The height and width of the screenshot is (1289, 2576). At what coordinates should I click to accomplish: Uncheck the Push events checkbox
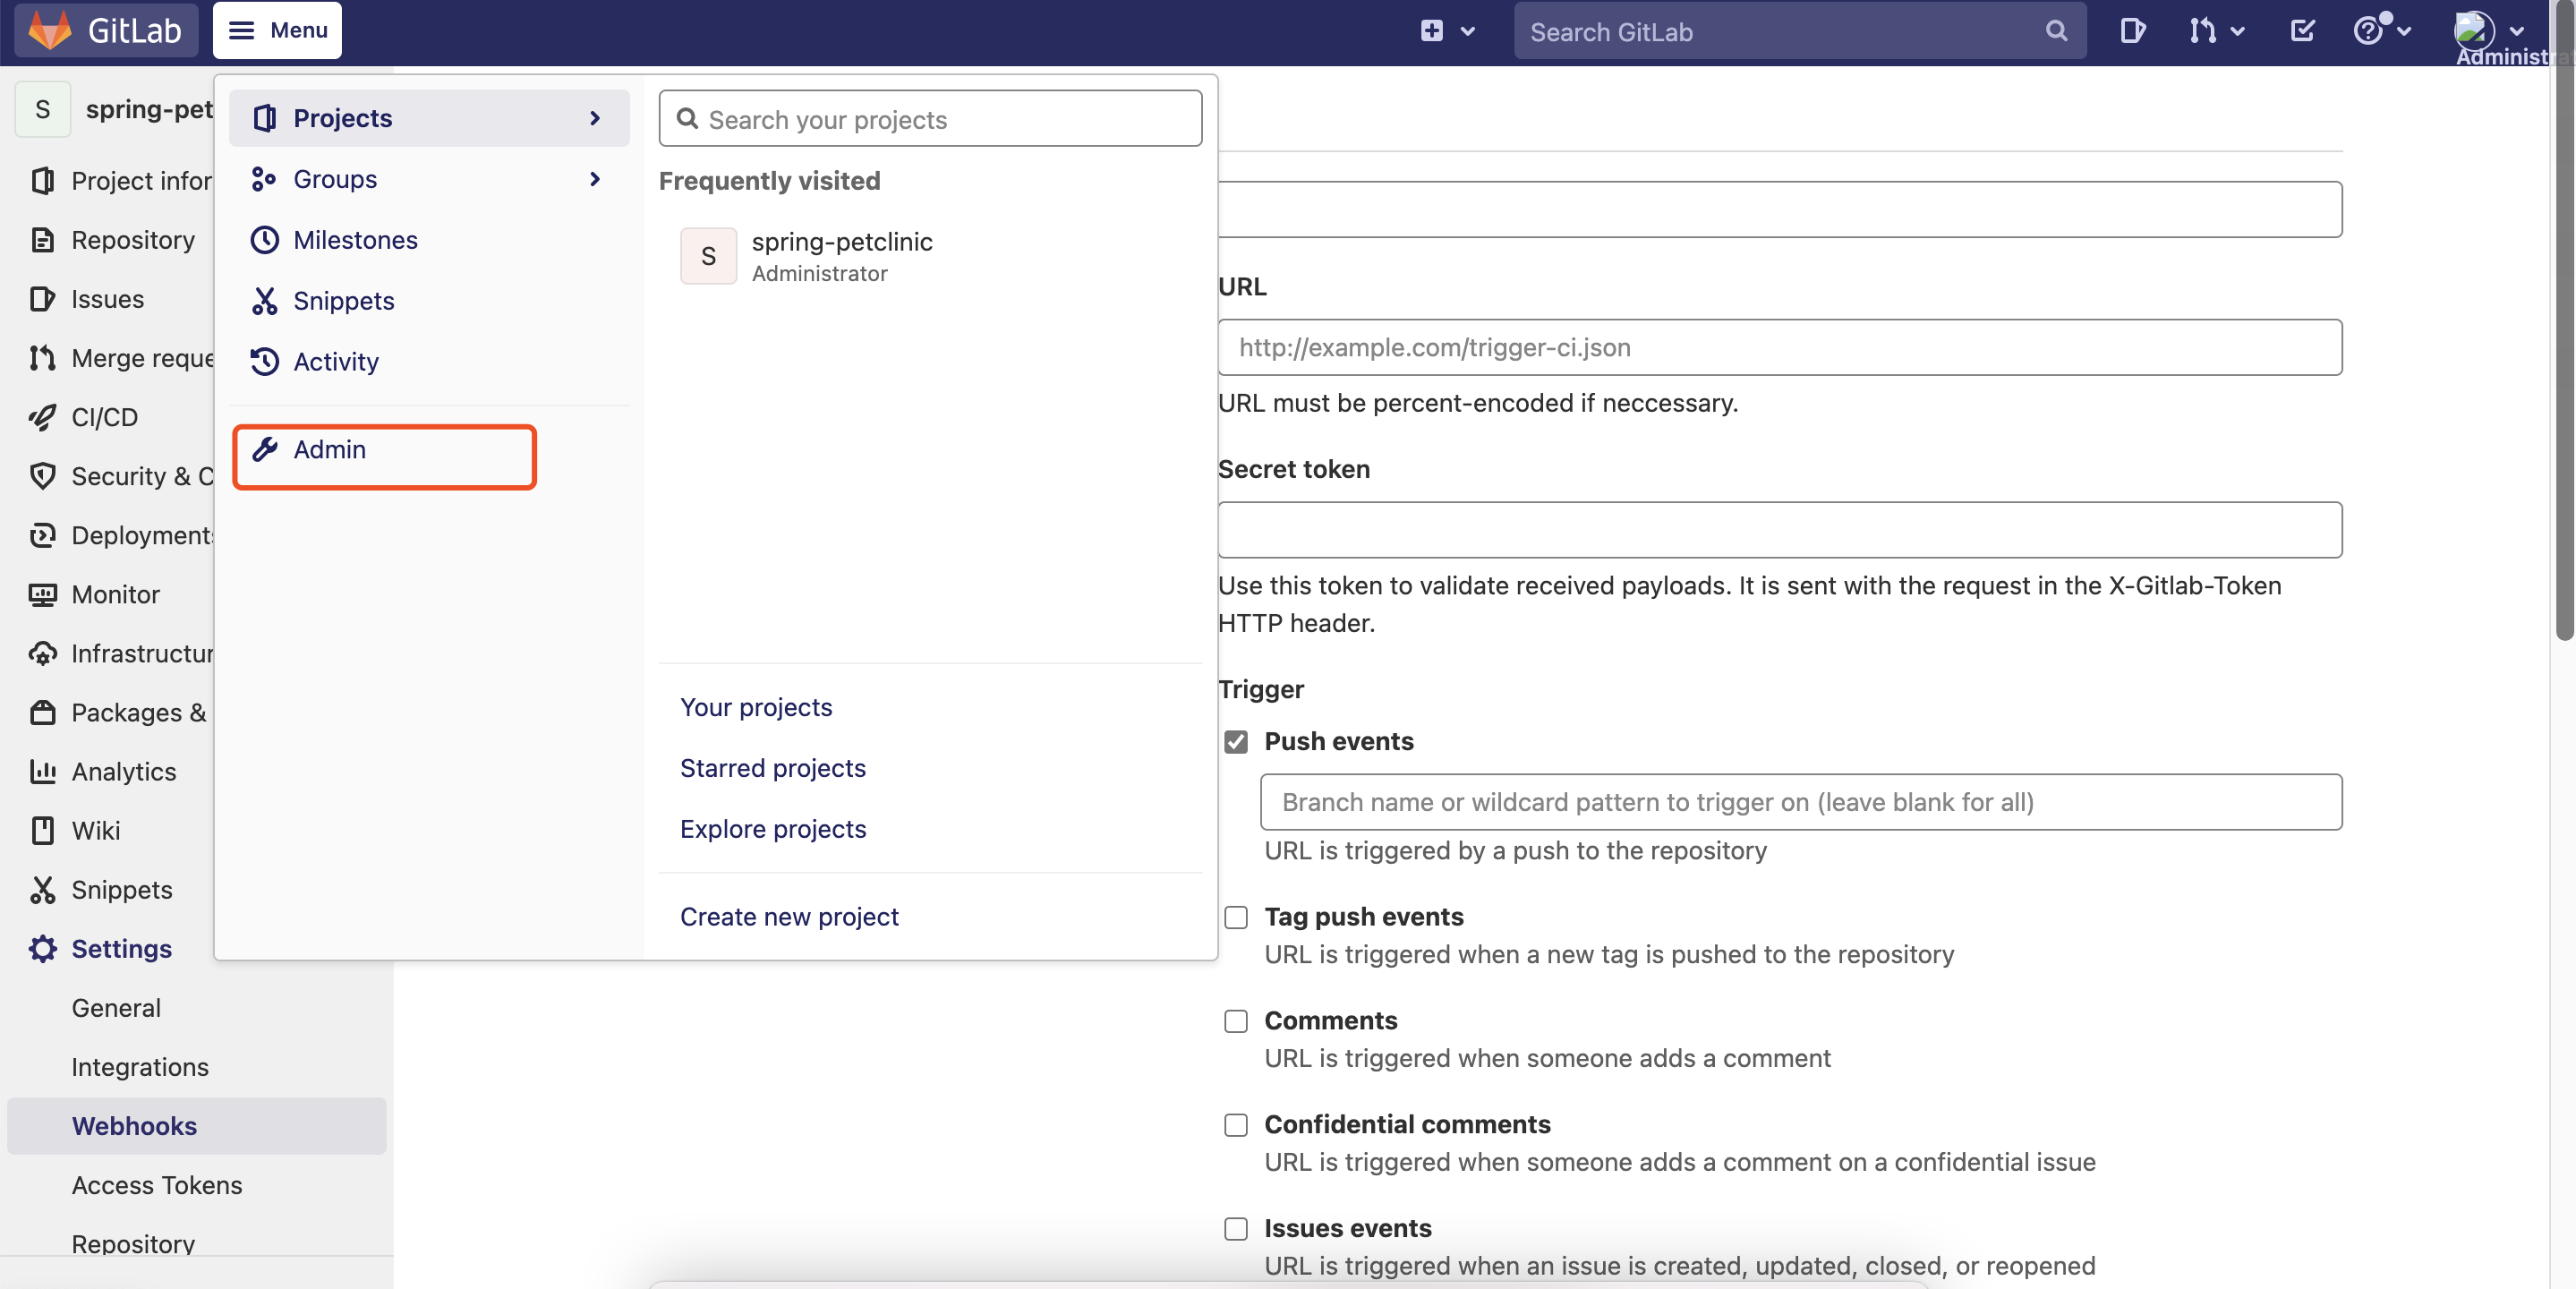(x=1236, y=741)
